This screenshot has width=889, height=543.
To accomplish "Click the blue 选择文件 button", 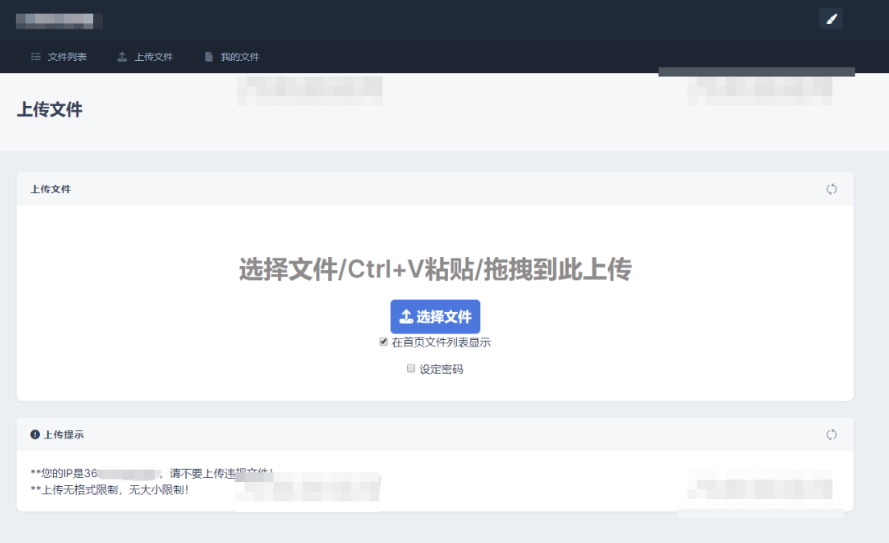I will (x=435, y=316).
